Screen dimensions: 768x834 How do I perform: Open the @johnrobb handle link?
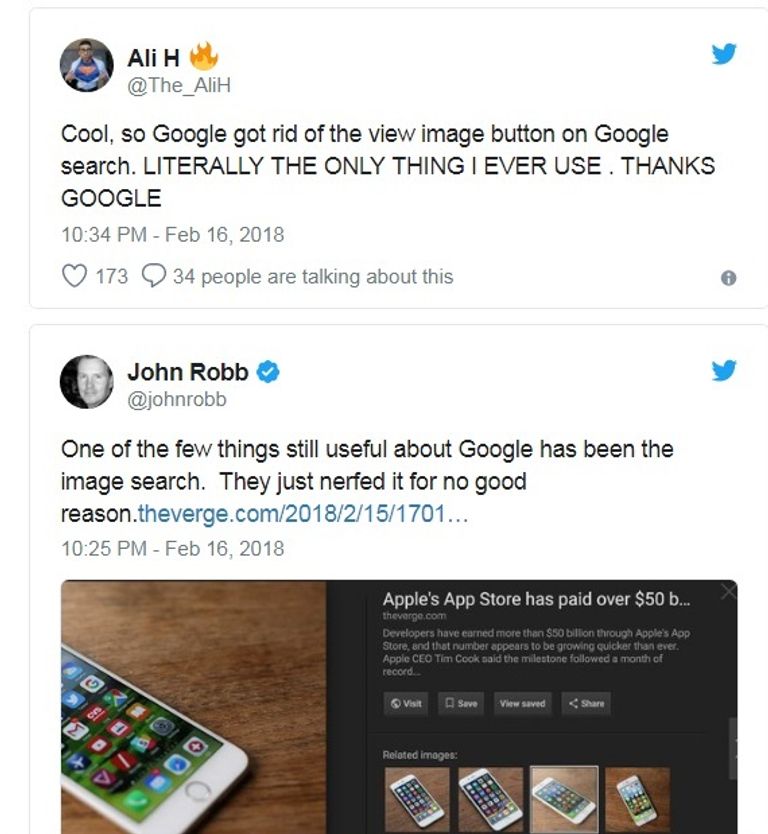[x=177, y=399]
